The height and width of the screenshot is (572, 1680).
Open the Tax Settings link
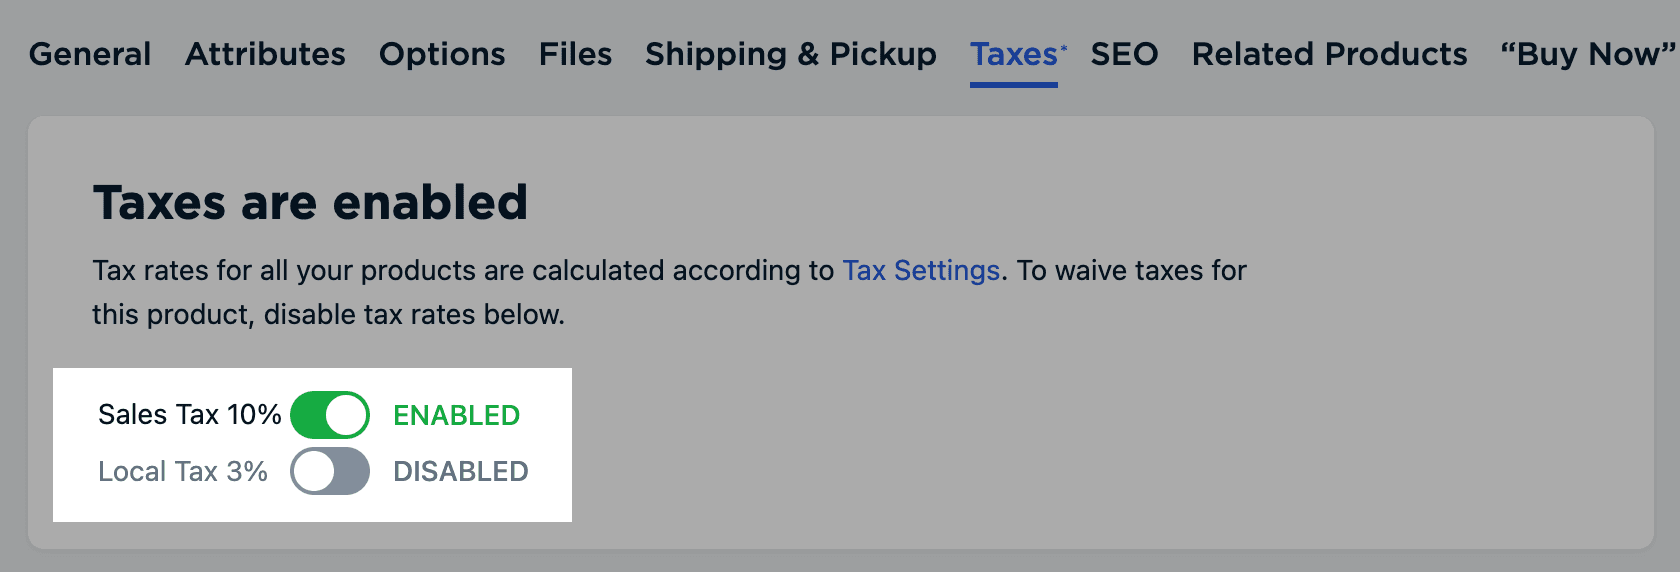(x=921, y=271)
